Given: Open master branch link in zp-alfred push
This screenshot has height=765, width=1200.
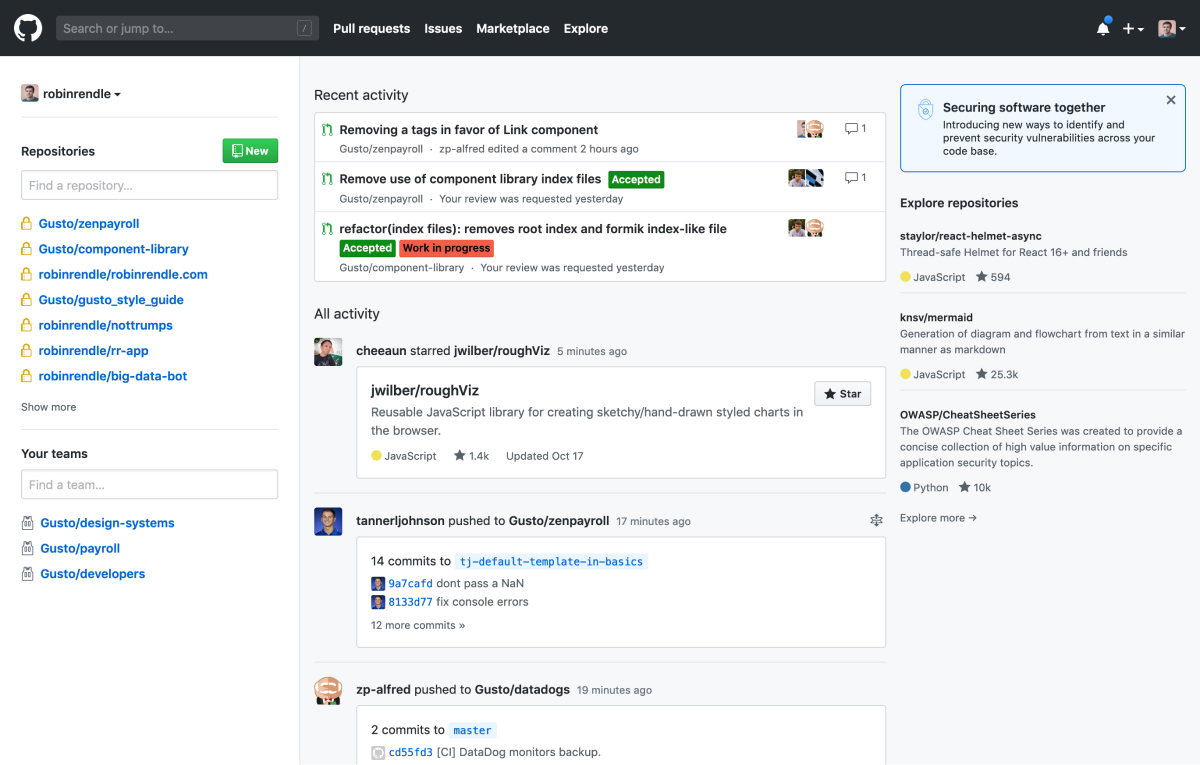Looking at the screenshot, I should [x=472, y=731].
